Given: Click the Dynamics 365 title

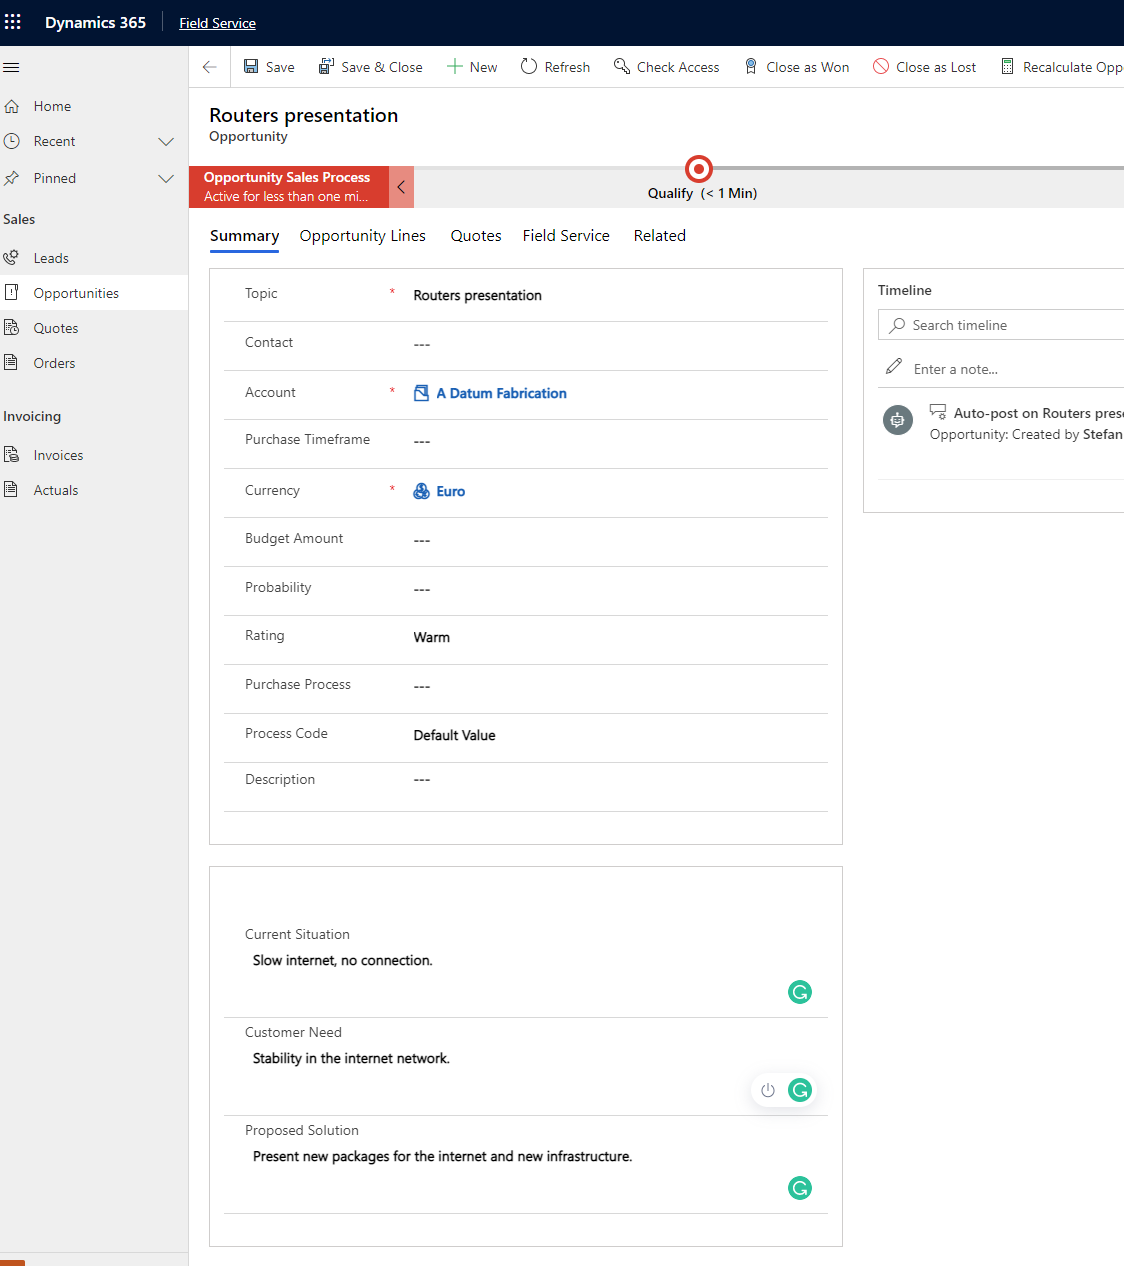Looking at the screenshot, I should (95, 22).
